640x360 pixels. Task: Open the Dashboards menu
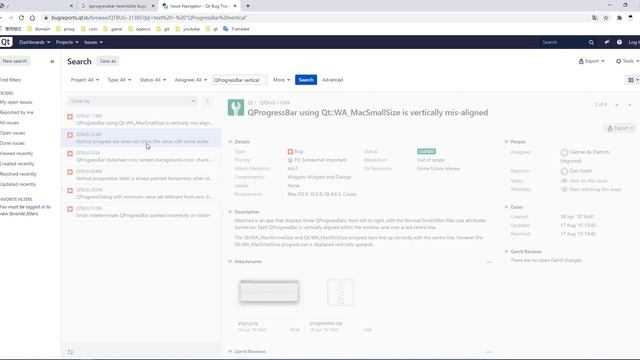click(x=34, y=42)
